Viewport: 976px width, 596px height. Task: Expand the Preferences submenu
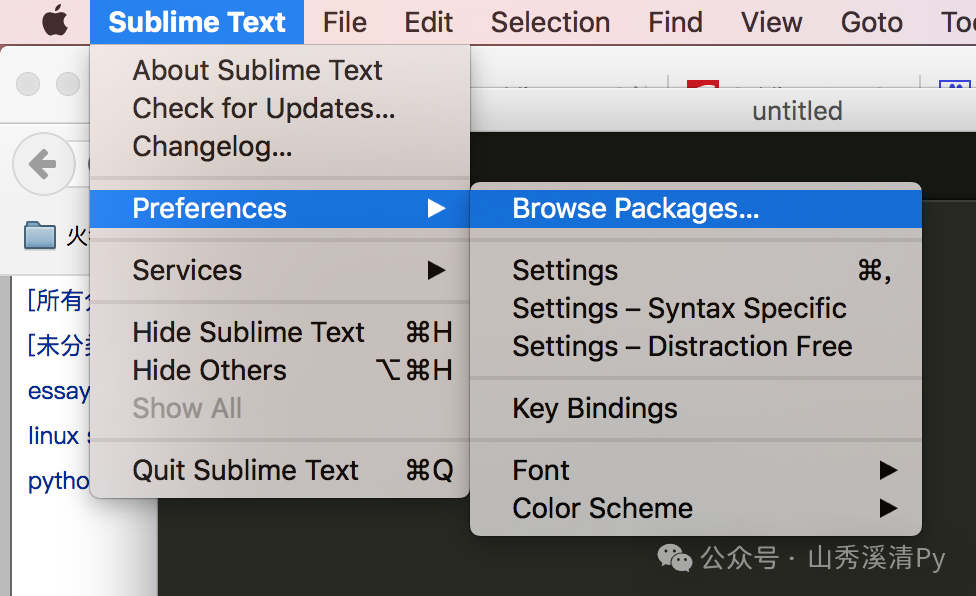point(279,208)
